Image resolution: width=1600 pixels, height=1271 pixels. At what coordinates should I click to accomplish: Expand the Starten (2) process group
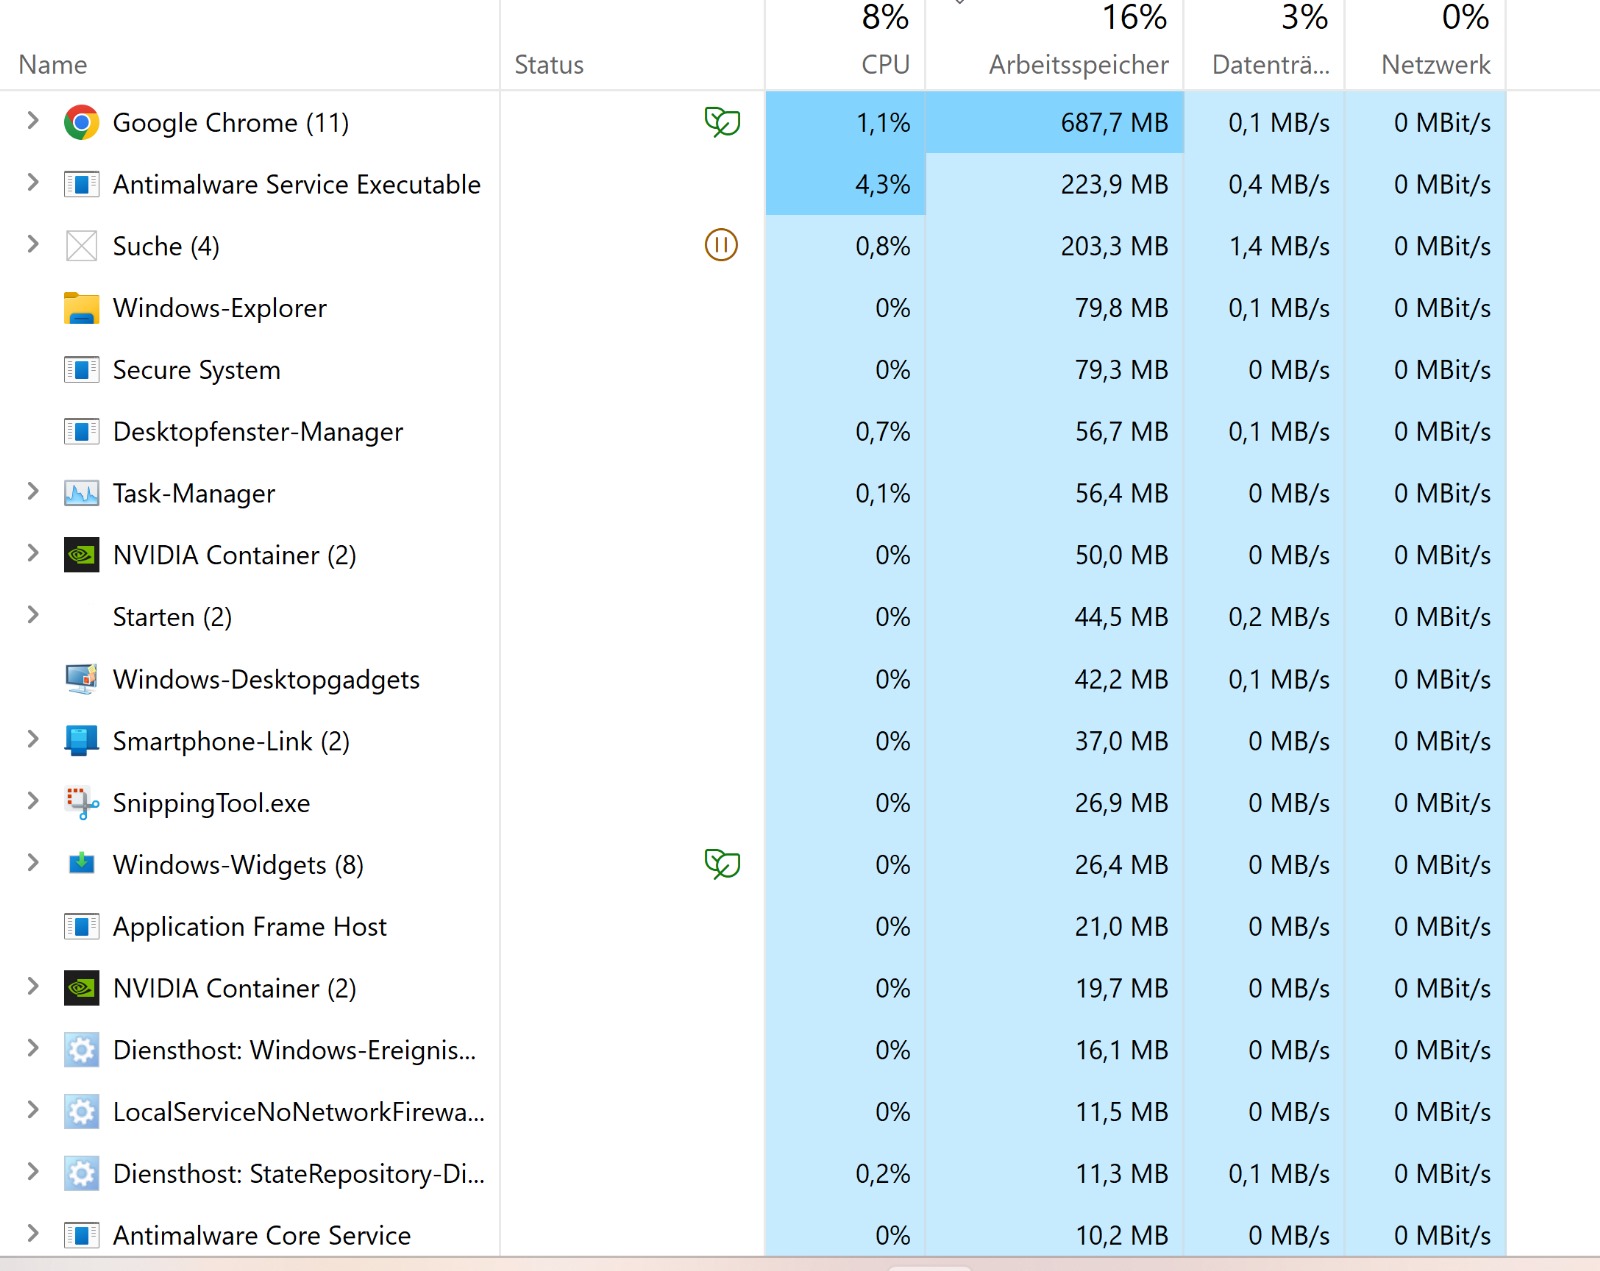pyautogui.click(x=33, y=615)
